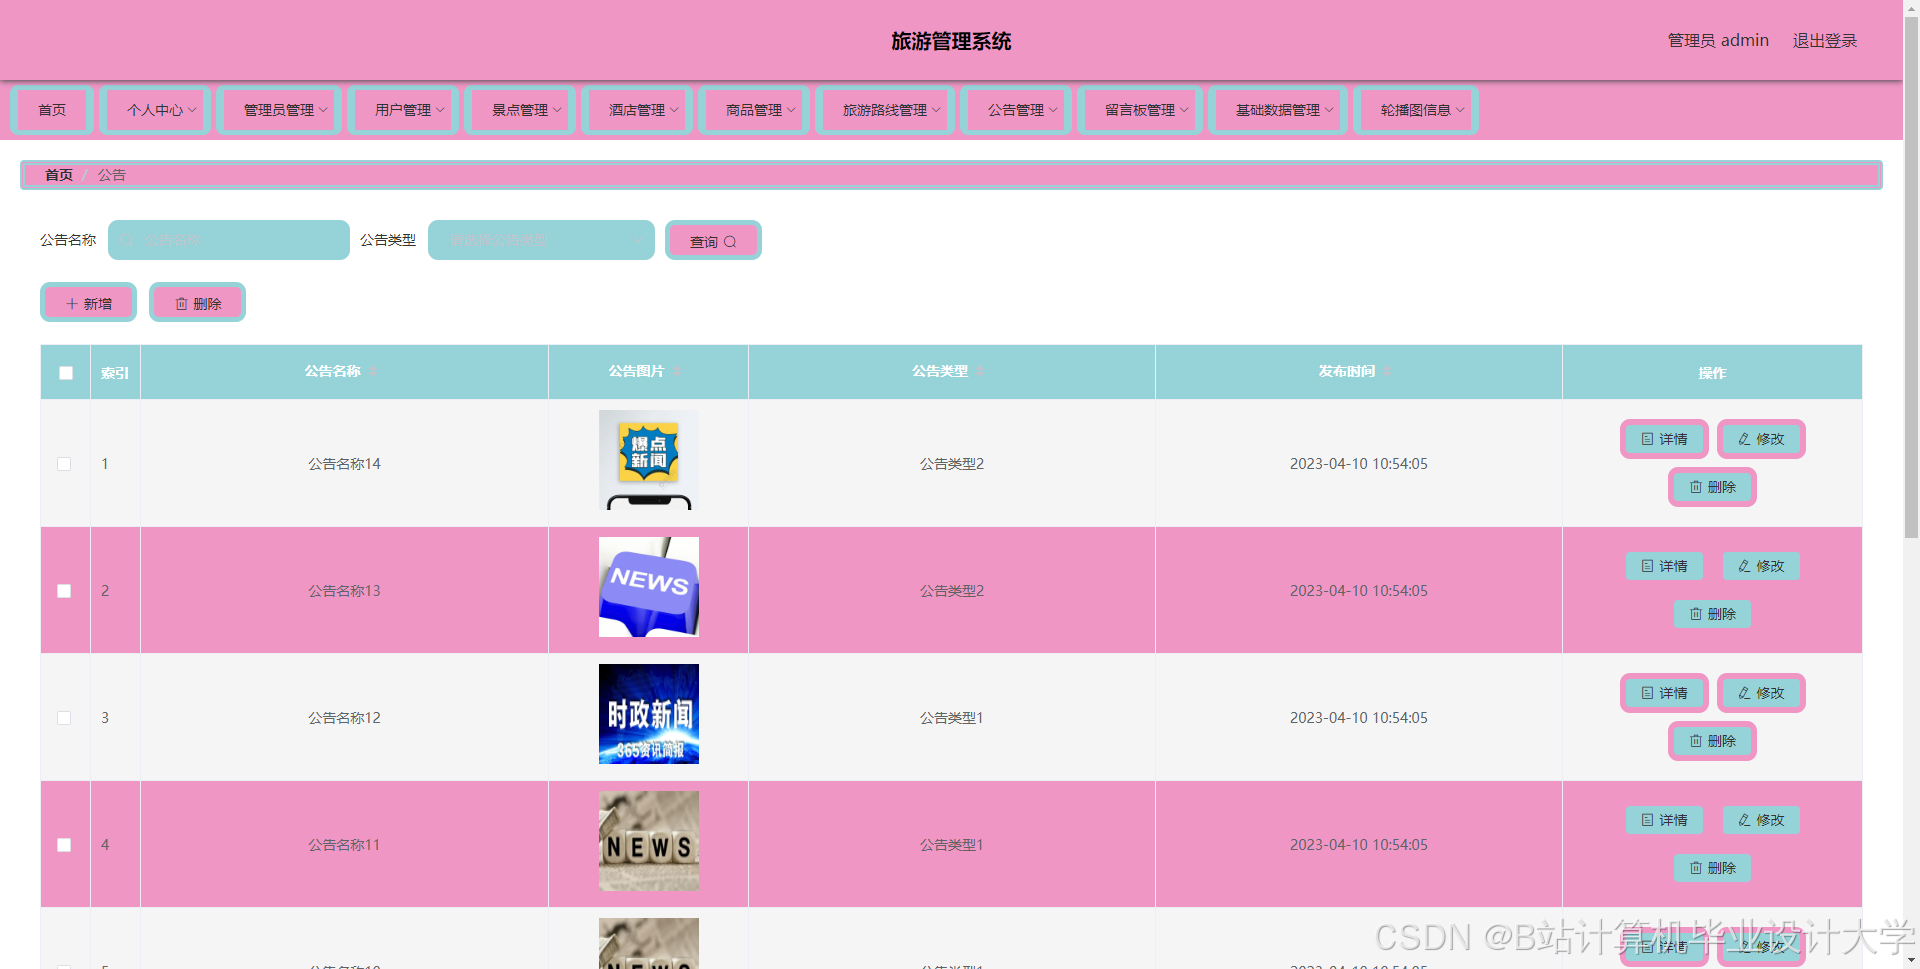
Task: Sort by the 发布时间 column sort icon
Action: click(x=1387, y=372)
